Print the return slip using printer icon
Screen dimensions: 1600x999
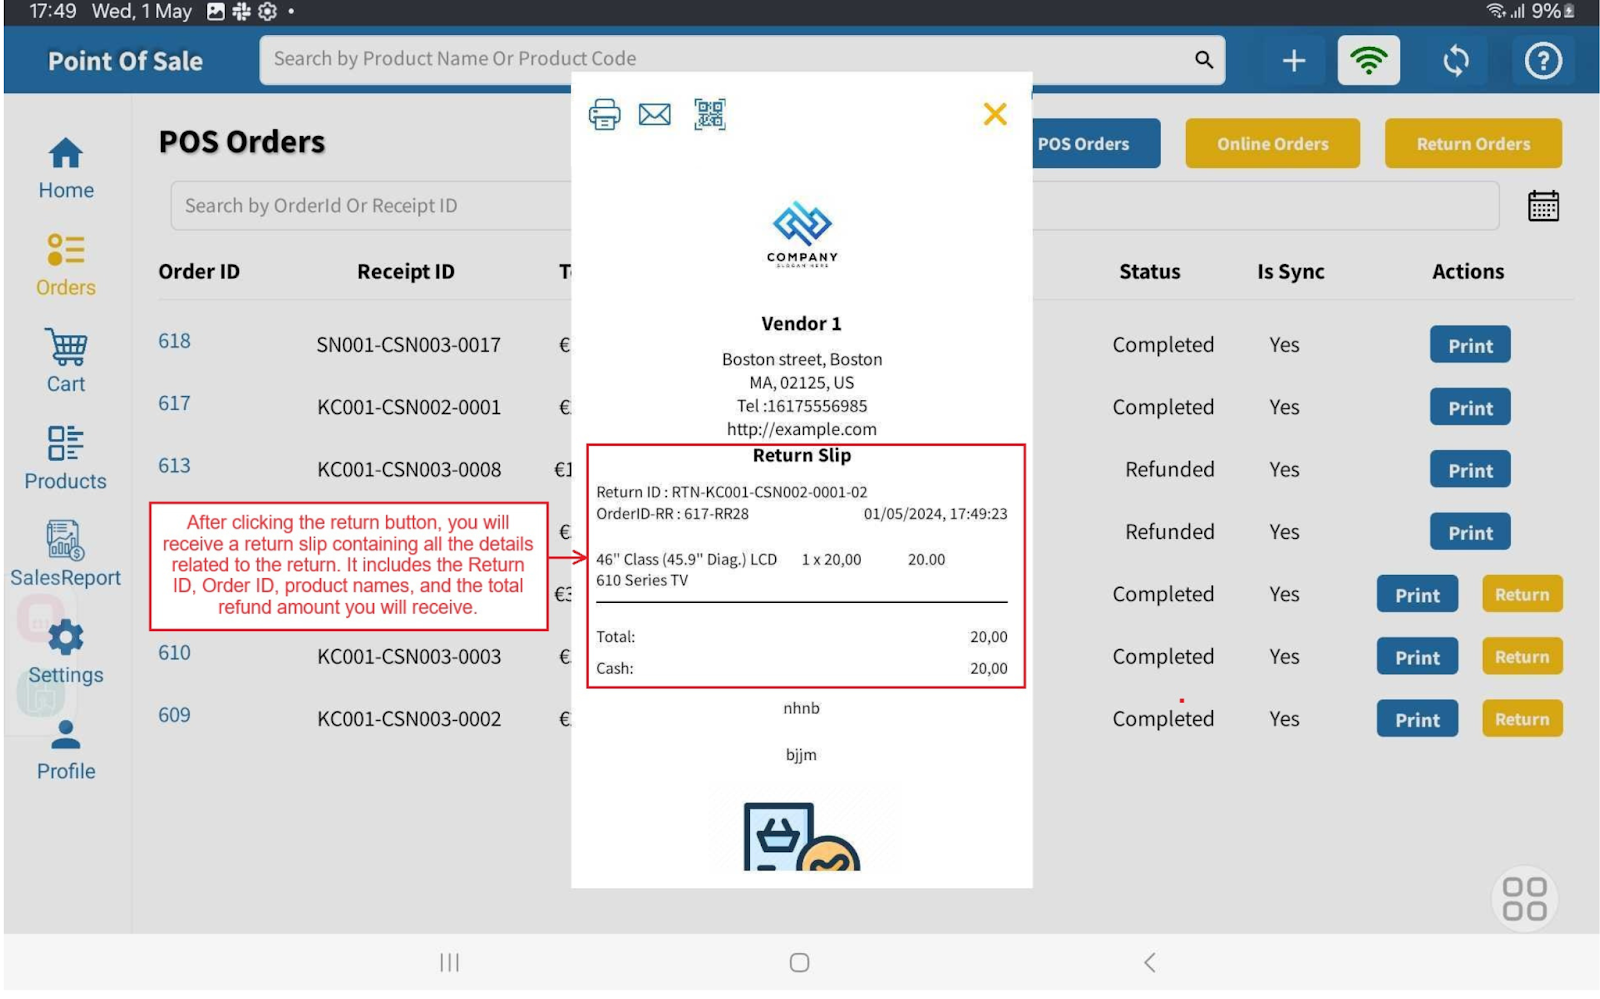[x=604, y=115]
